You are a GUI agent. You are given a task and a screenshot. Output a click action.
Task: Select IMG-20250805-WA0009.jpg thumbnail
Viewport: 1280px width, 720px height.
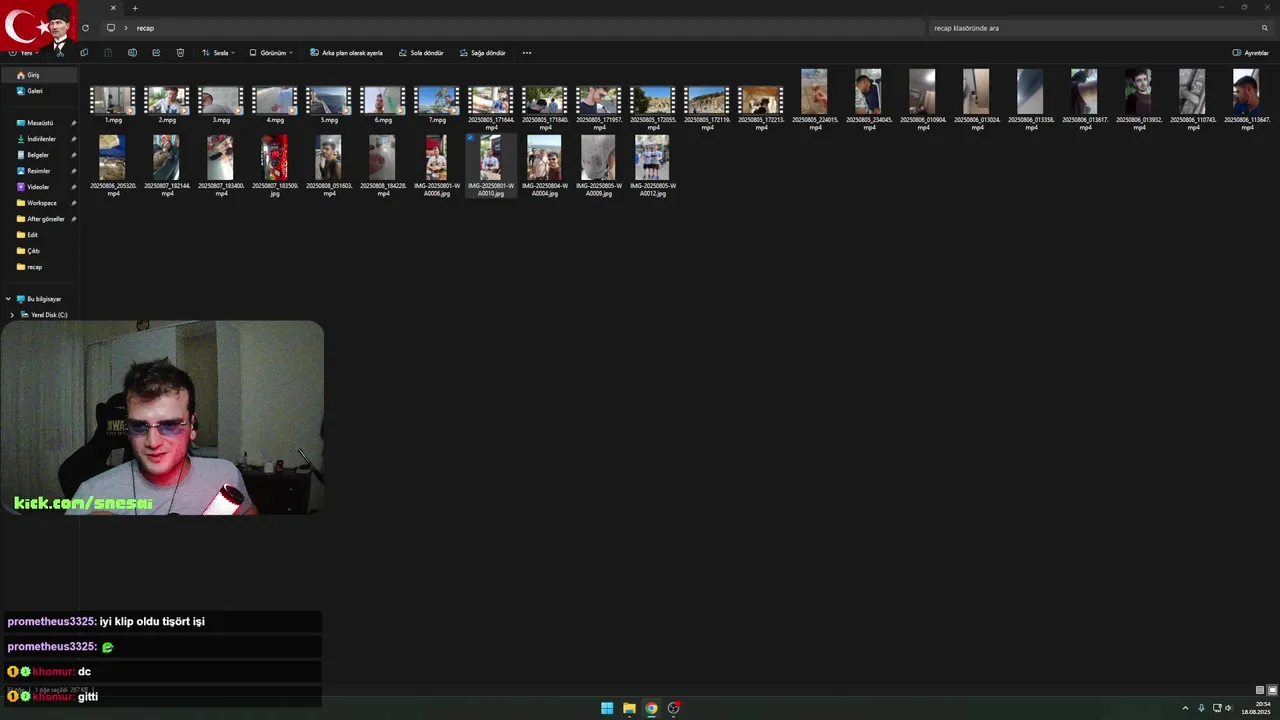[598, 157]
